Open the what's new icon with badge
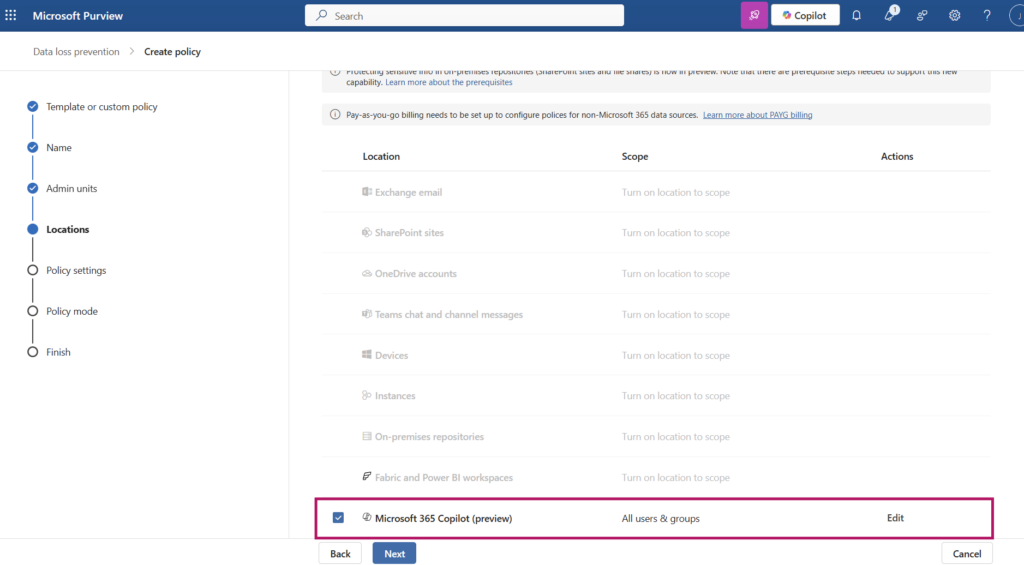The height and width of the screenshot is (565, 1024). (890, 14)
